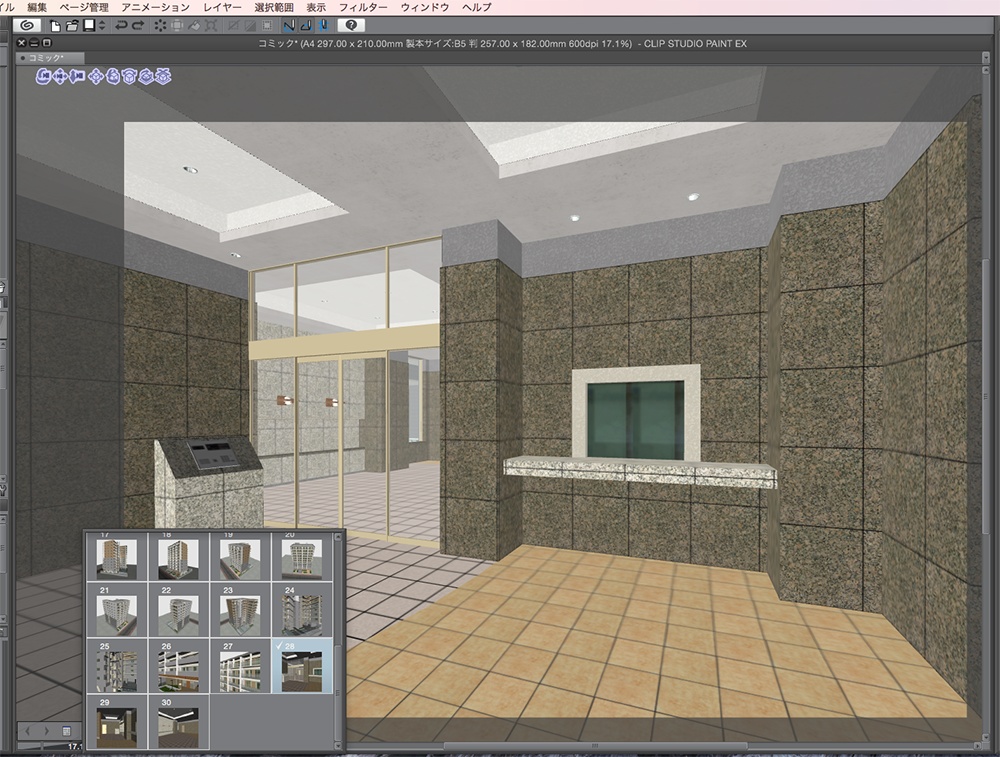Click the clear outside selection icon
1000x757 pixels.
(177, 26)
